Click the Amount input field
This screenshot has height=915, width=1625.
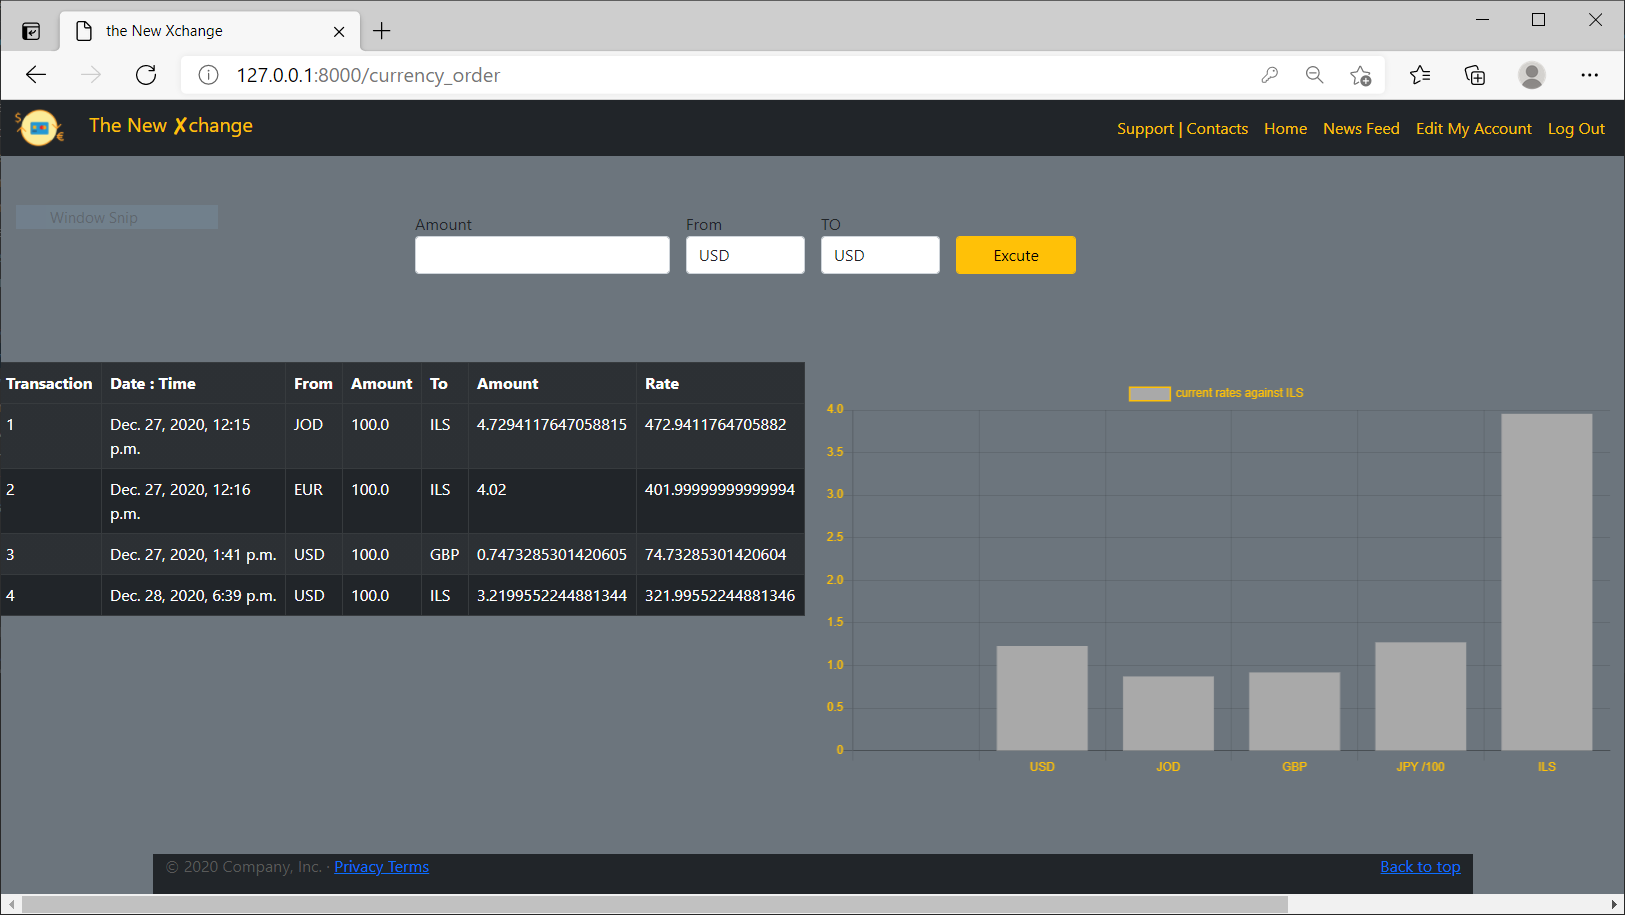tap(542, 255)
